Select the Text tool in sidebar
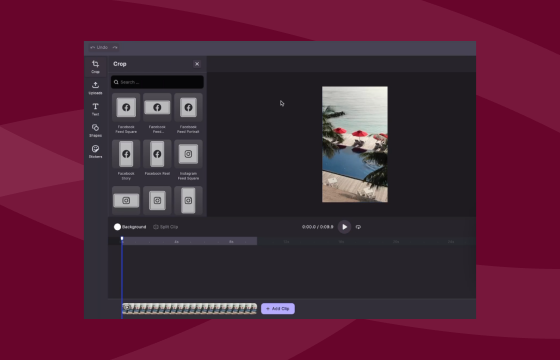 click(x=95, y=109)
